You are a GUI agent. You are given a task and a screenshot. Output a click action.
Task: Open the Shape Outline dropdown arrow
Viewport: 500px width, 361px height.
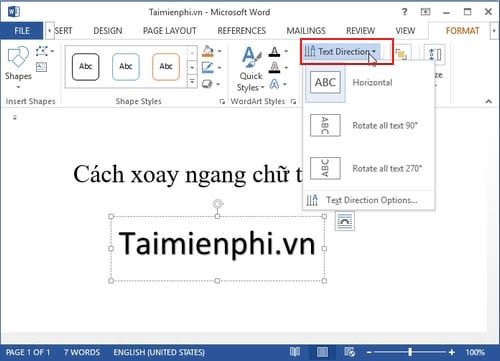[219, 68]
